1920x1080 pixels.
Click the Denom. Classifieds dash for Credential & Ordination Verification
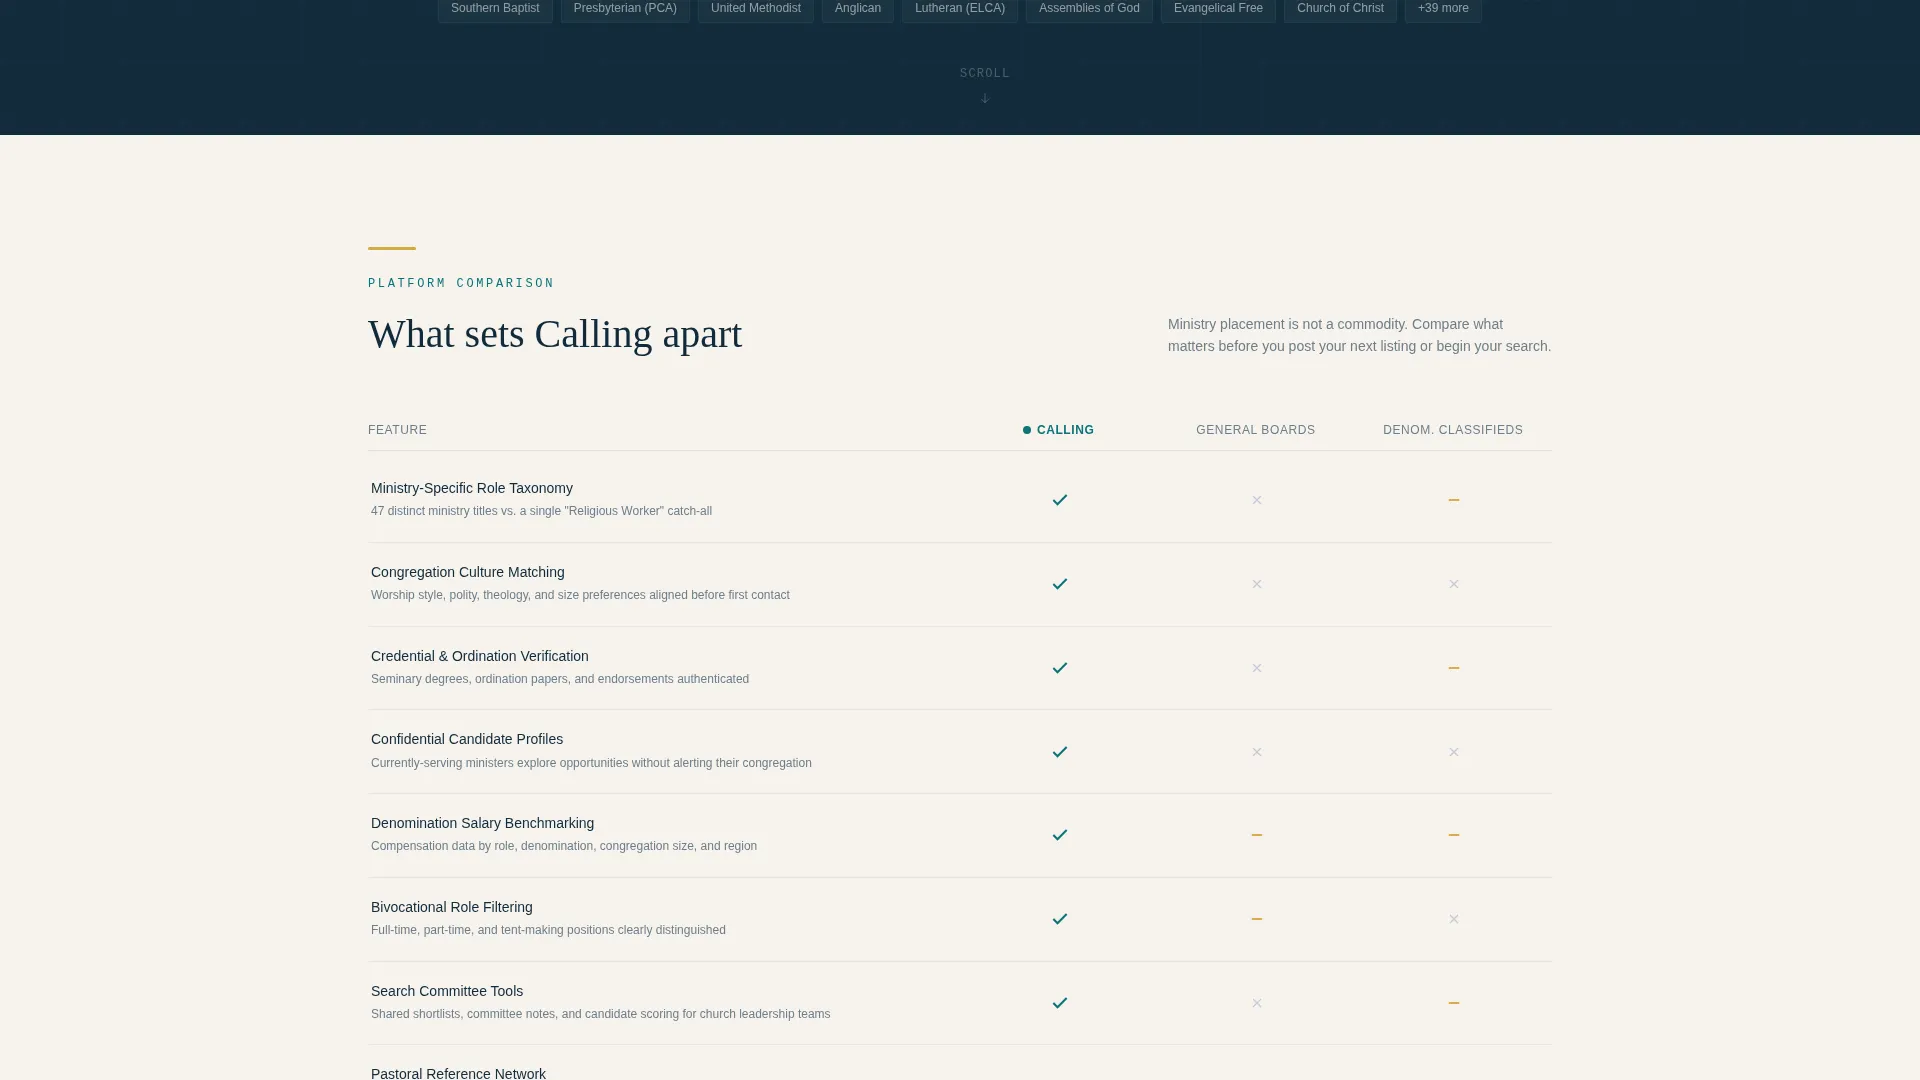pyautogui.click(x=1454, y=668)
